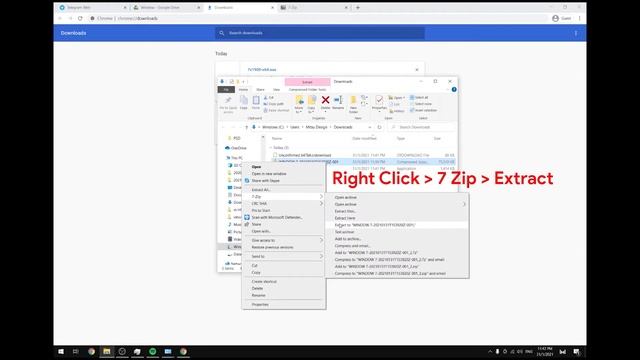Choose Extract to "WINDOW 7-..." in 7-Zip submenu
Viewport: 640px width, 360px height.
tap(397, 225)
